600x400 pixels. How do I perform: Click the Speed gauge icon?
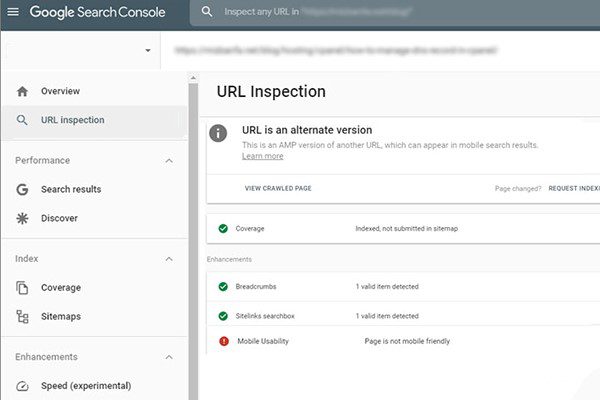click(x=22, y=386)
